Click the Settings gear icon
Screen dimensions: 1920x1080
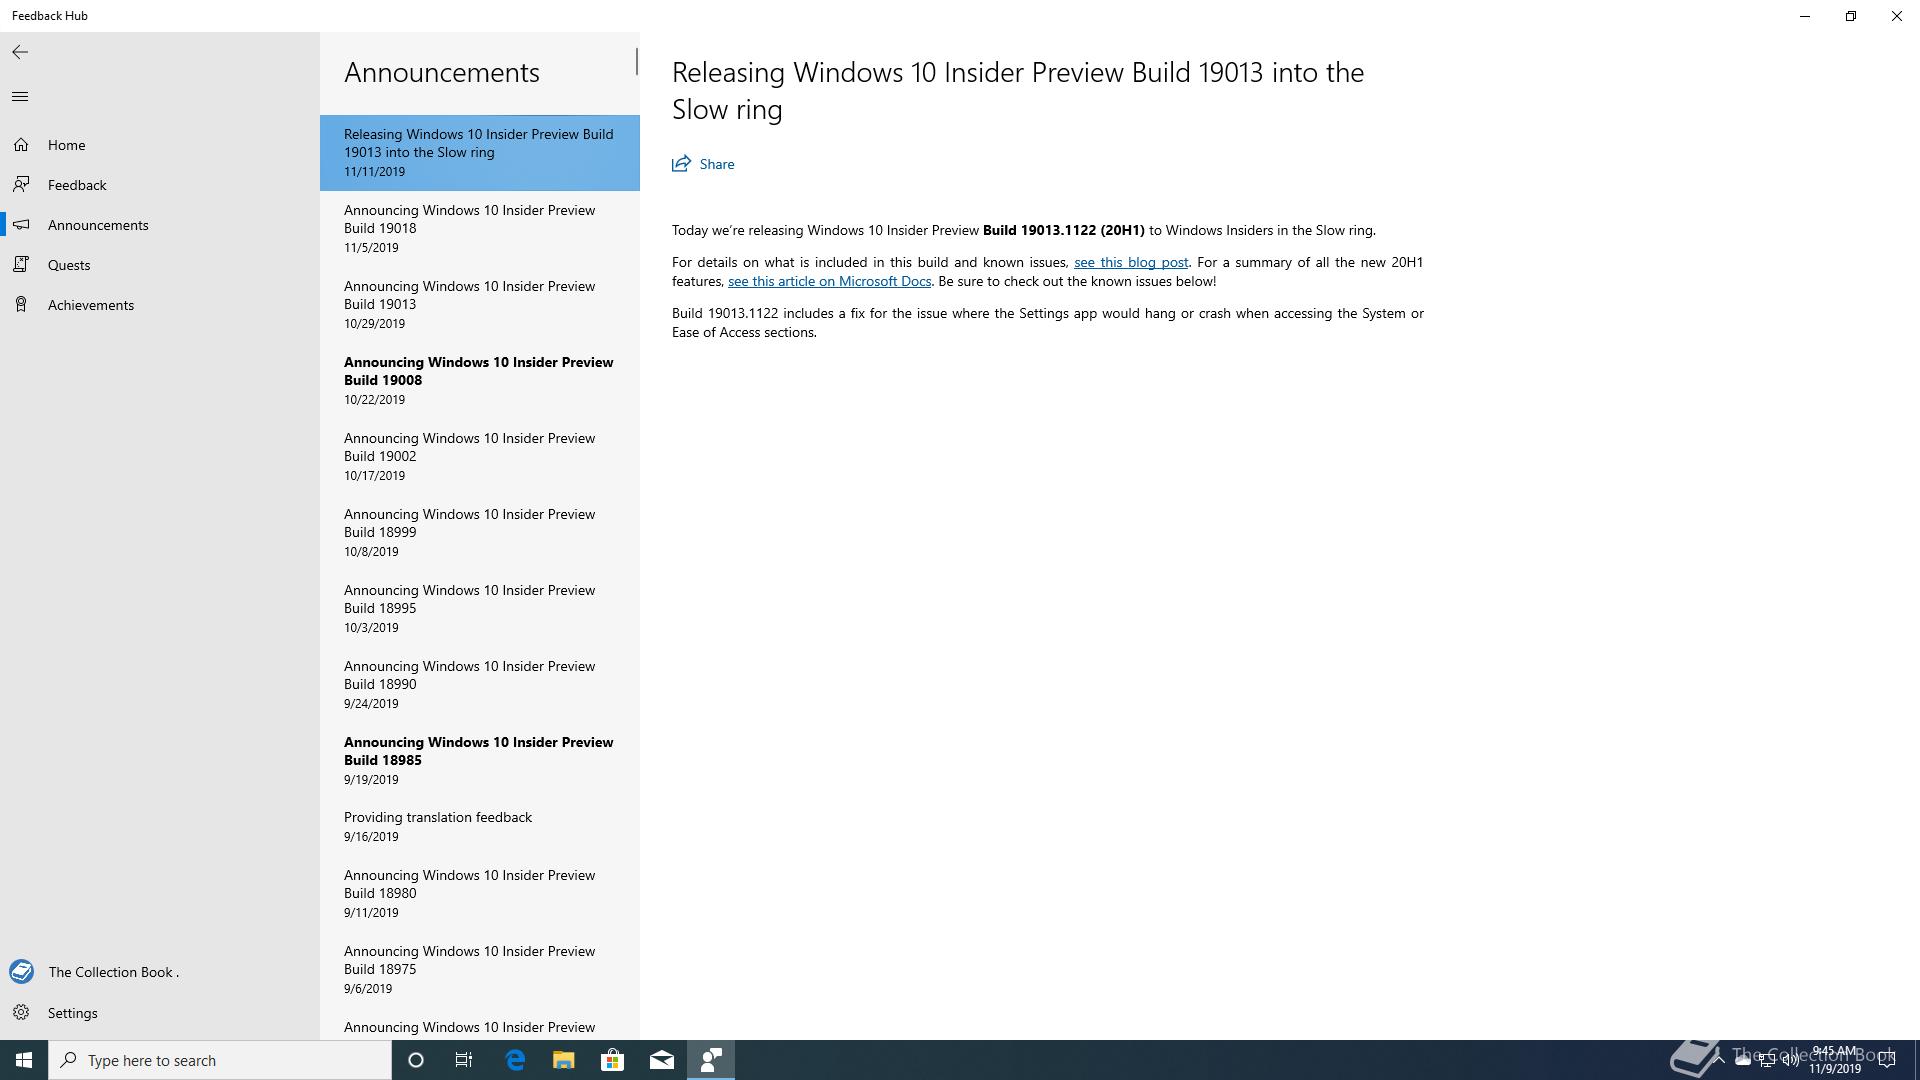(x=21, y=1013)
